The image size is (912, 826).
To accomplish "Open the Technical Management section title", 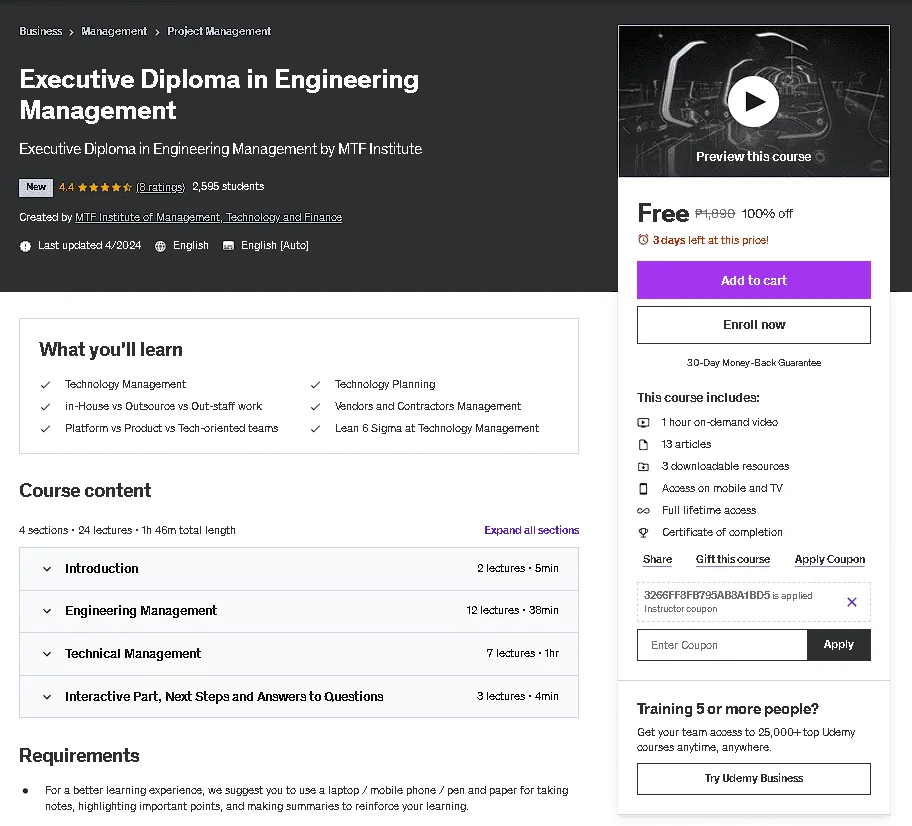I will pyautogui.click(x=133, y=654).
